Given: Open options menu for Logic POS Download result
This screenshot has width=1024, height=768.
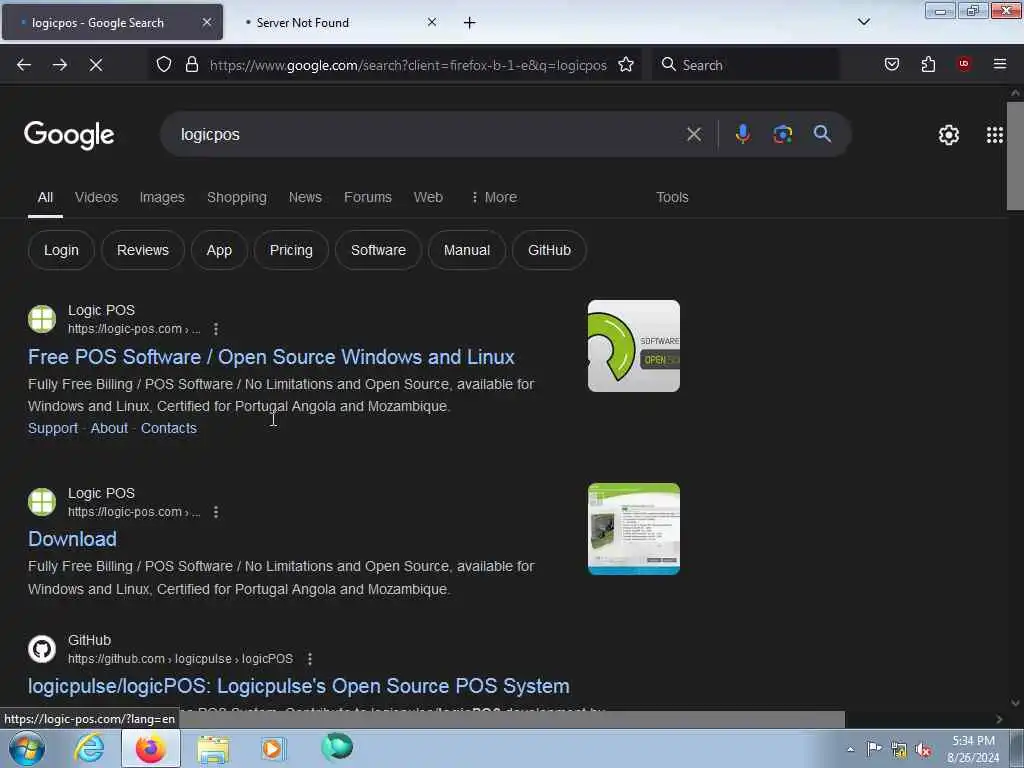Looking at the screenshot, I should pyautogui.click(x=216, y=512).
